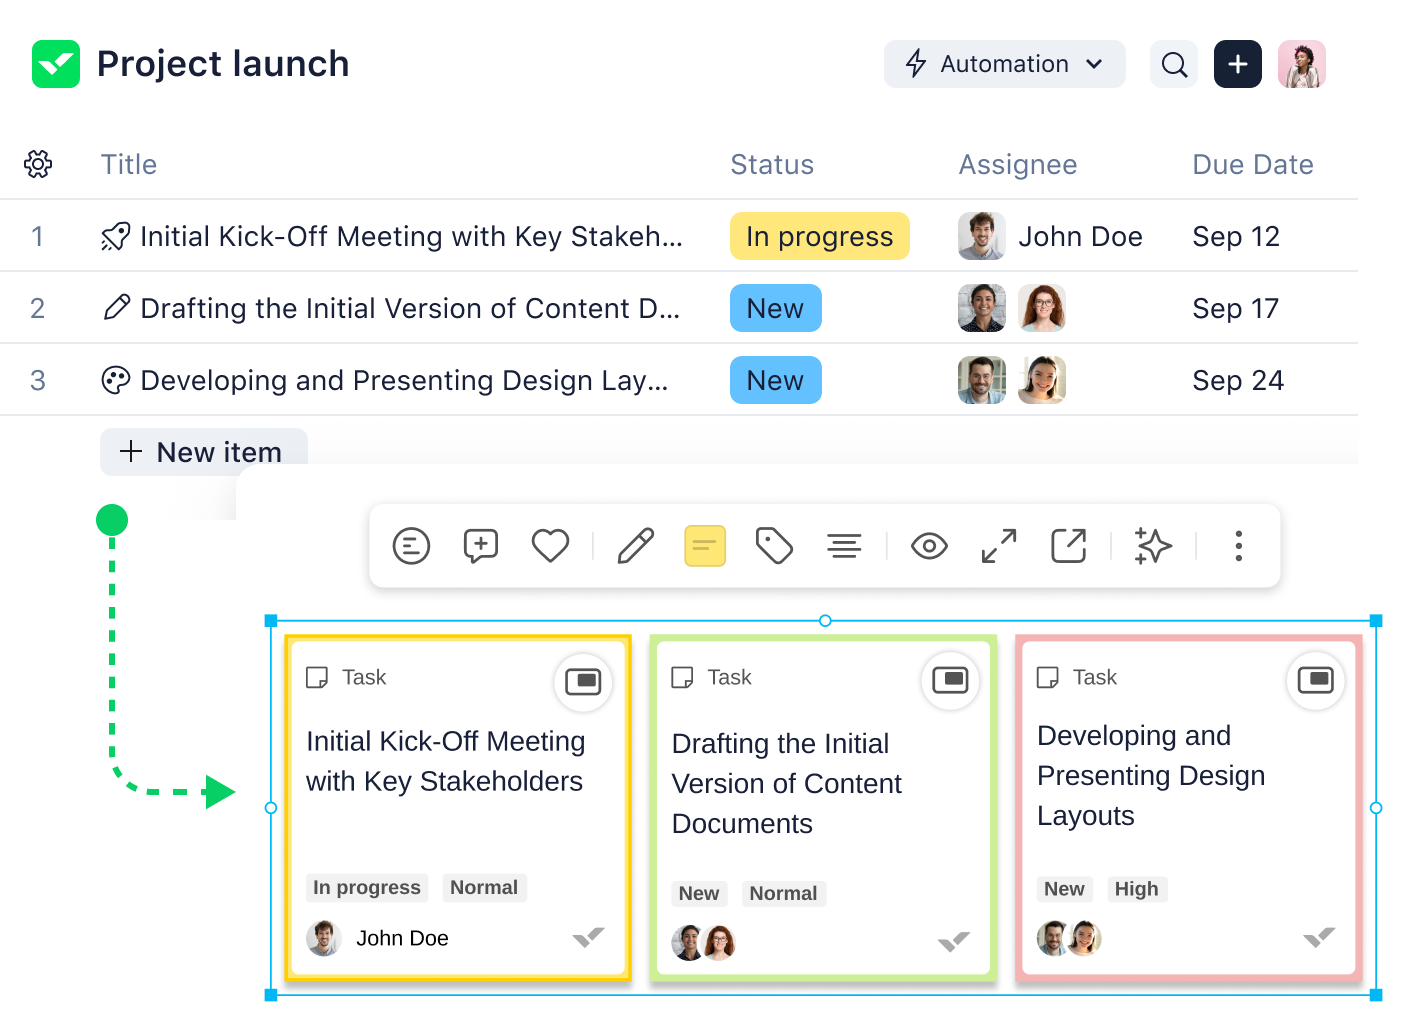Click New tag on Drafting card
Viewport: 1408px width, 1024px height.
coord(699,893)
